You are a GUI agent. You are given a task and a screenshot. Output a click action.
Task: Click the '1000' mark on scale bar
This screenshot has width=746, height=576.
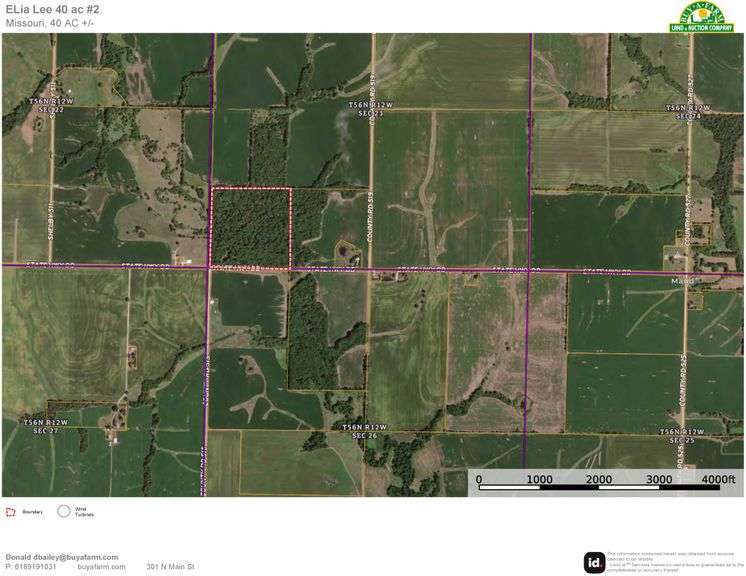click(539, 479)
